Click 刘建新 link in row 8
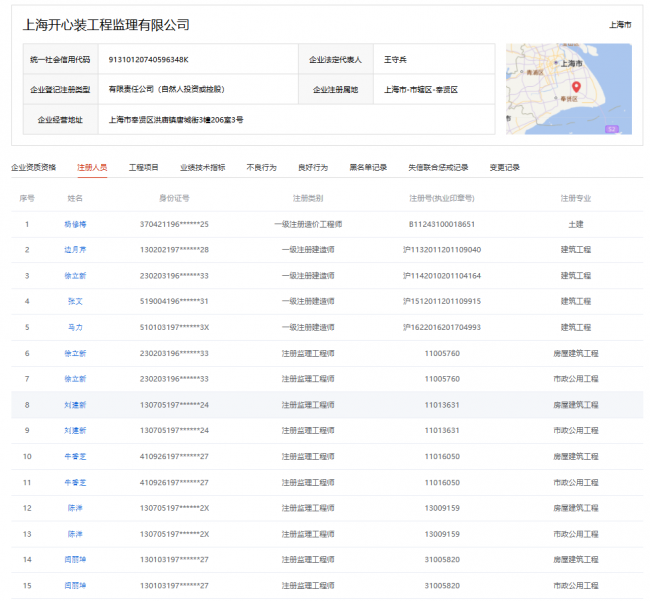 pyautogui.click(x=75, y=404)
